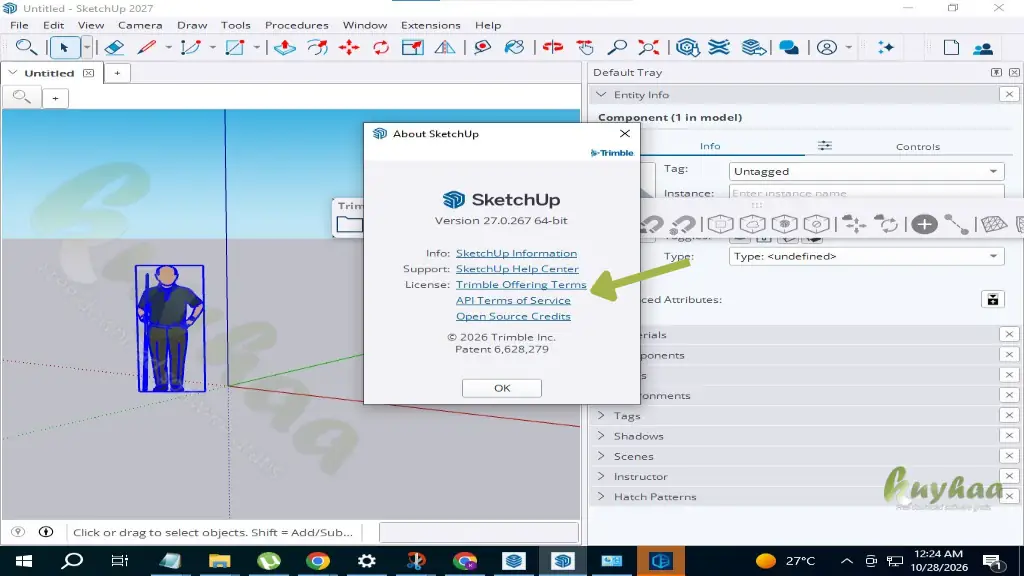1024x576 pixels.
Task: Expand the Tags panel
Action: (601, 415)
